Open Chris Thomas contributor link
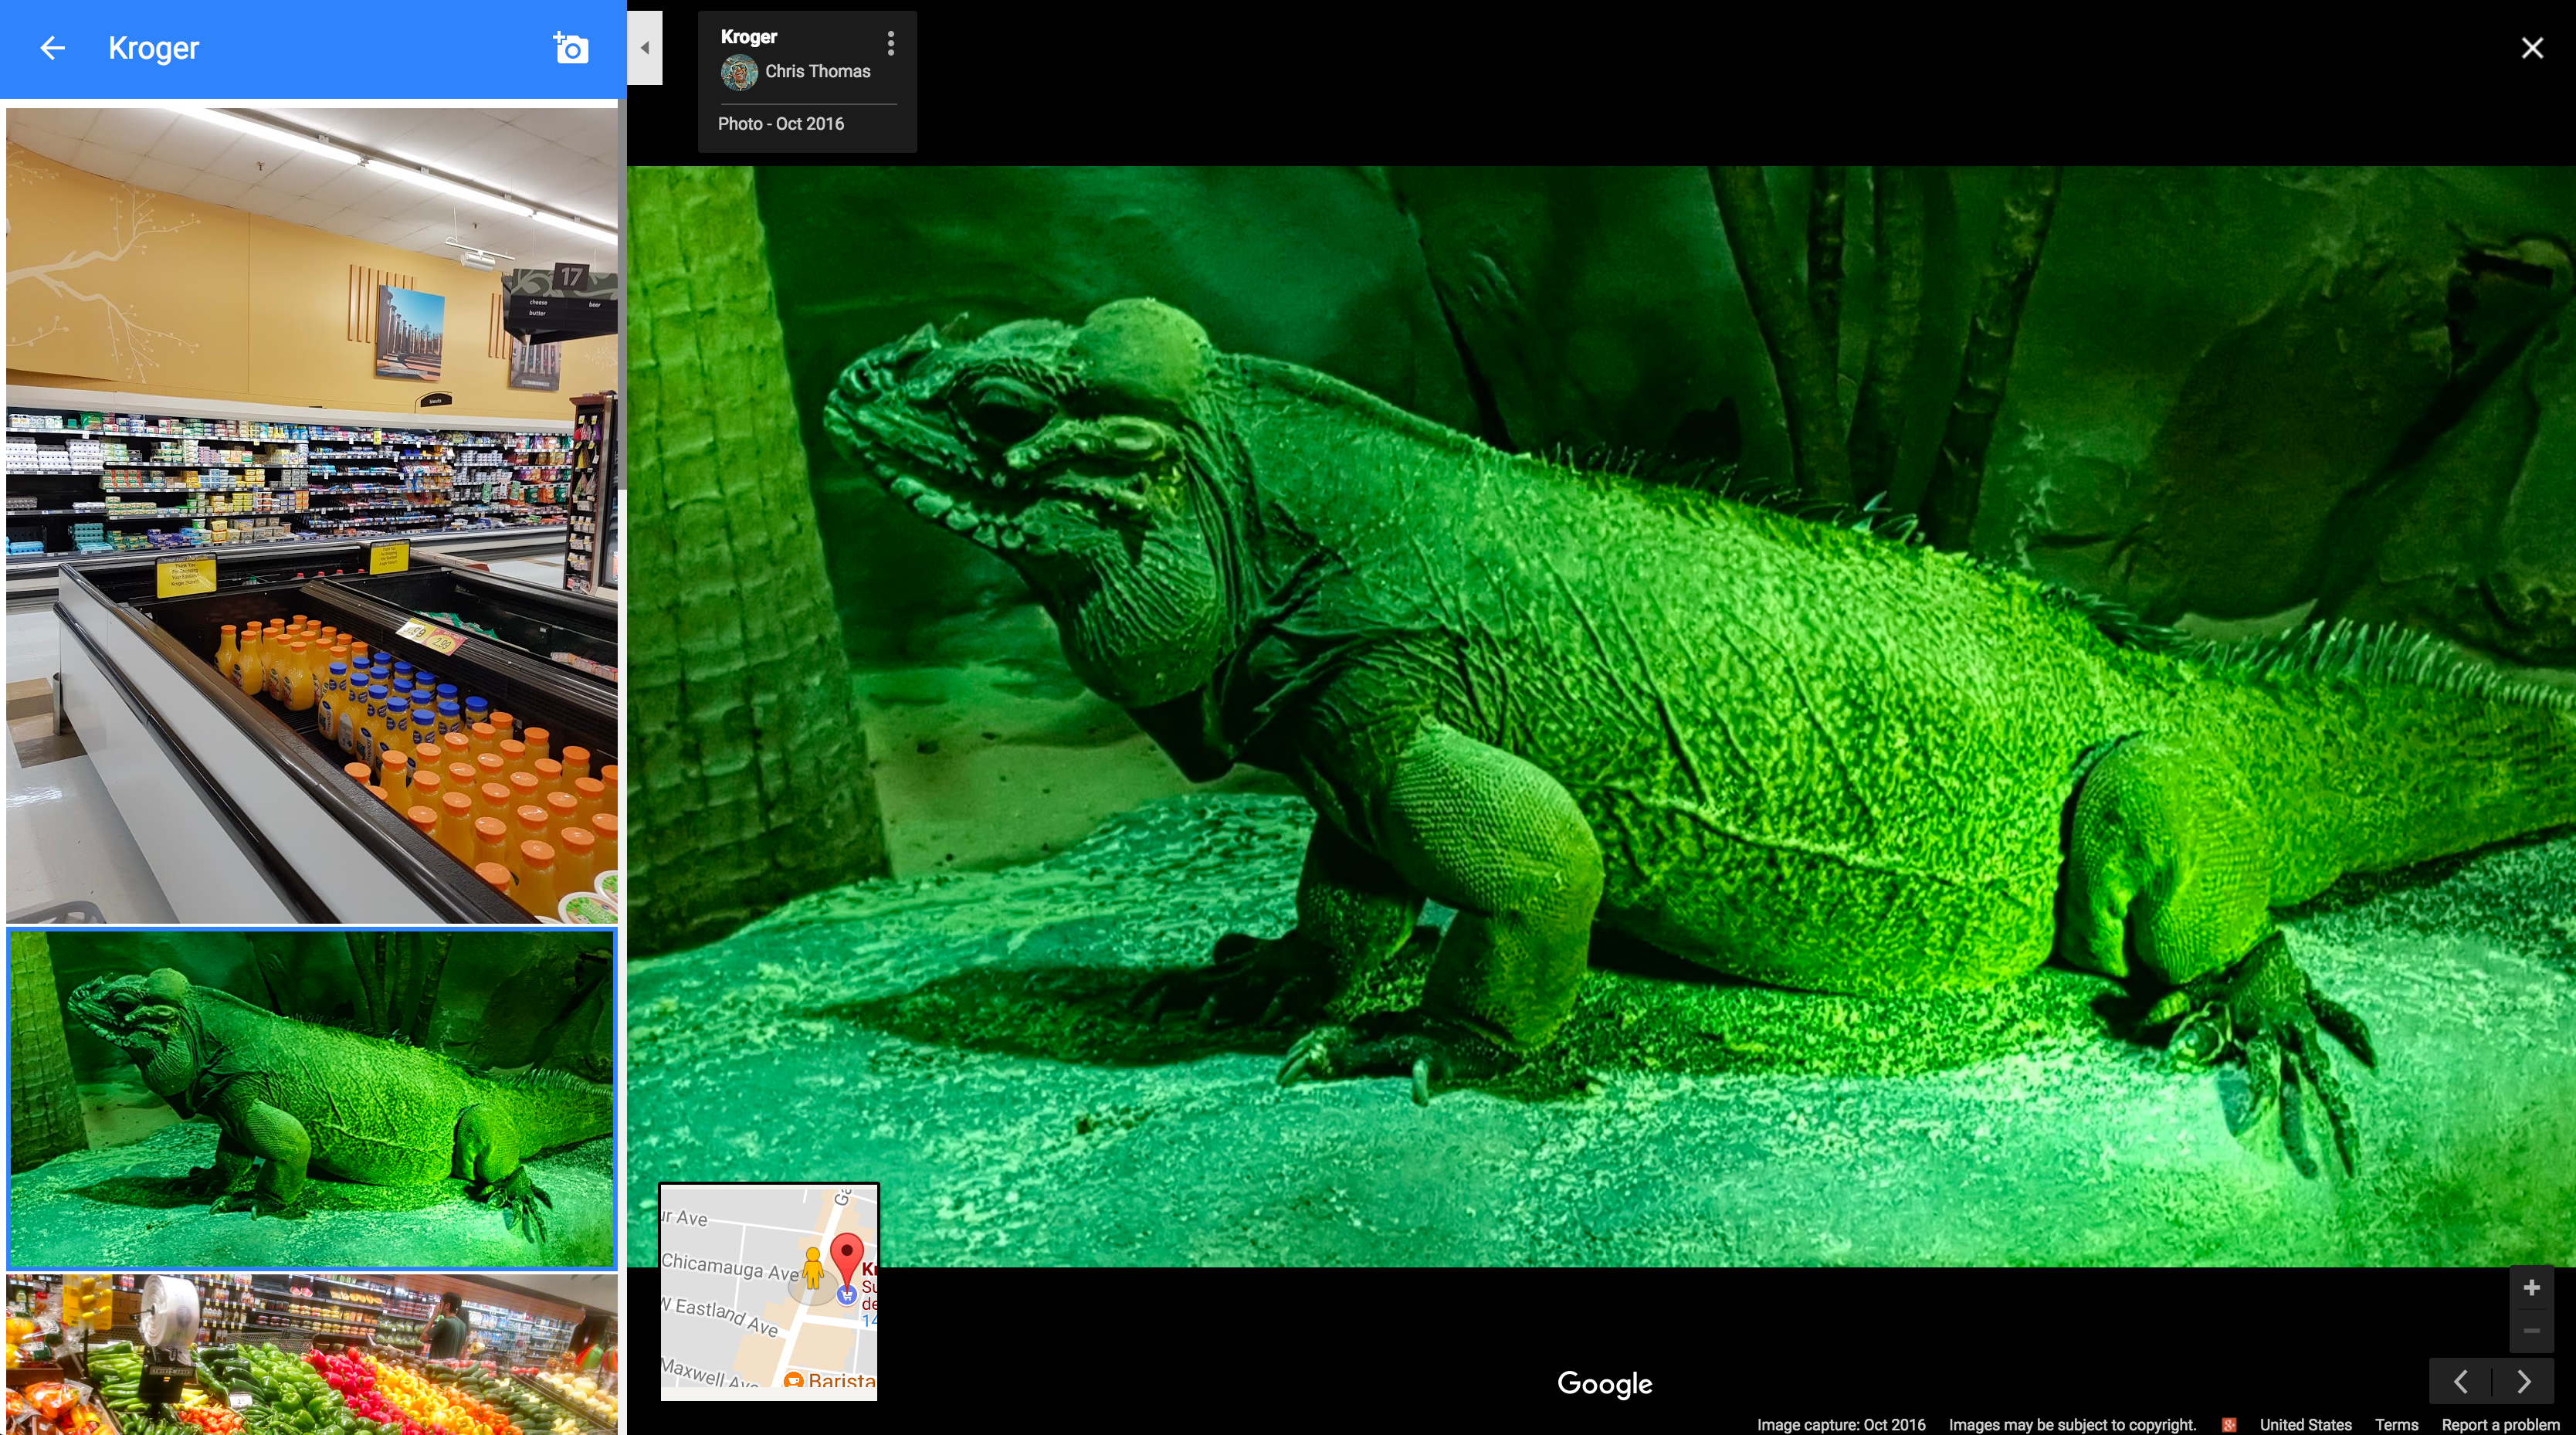 817,72
